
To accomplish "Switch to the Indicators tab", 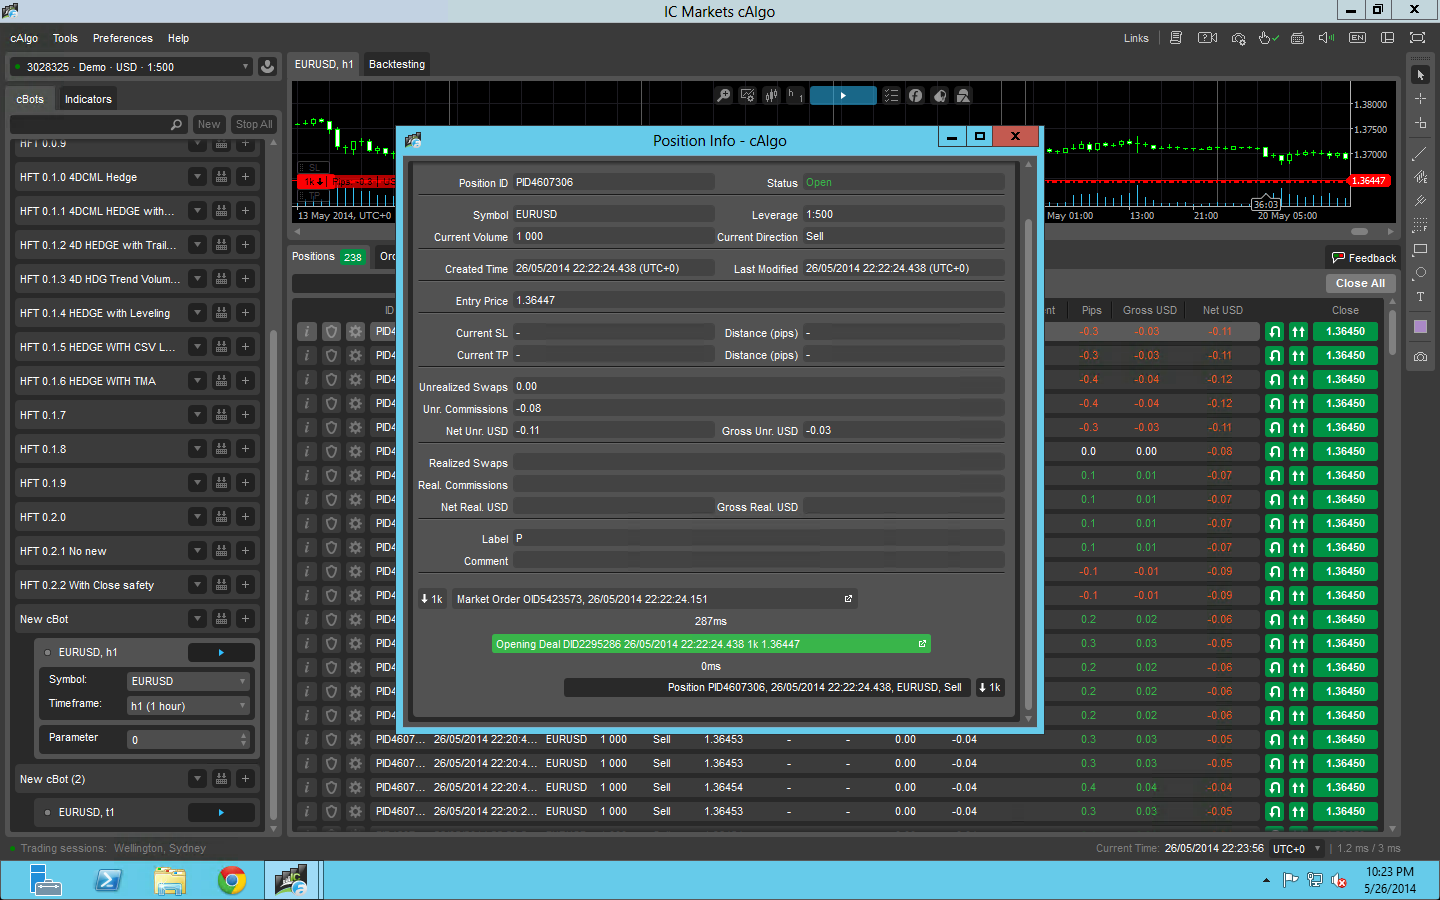I will click(88, 99).
